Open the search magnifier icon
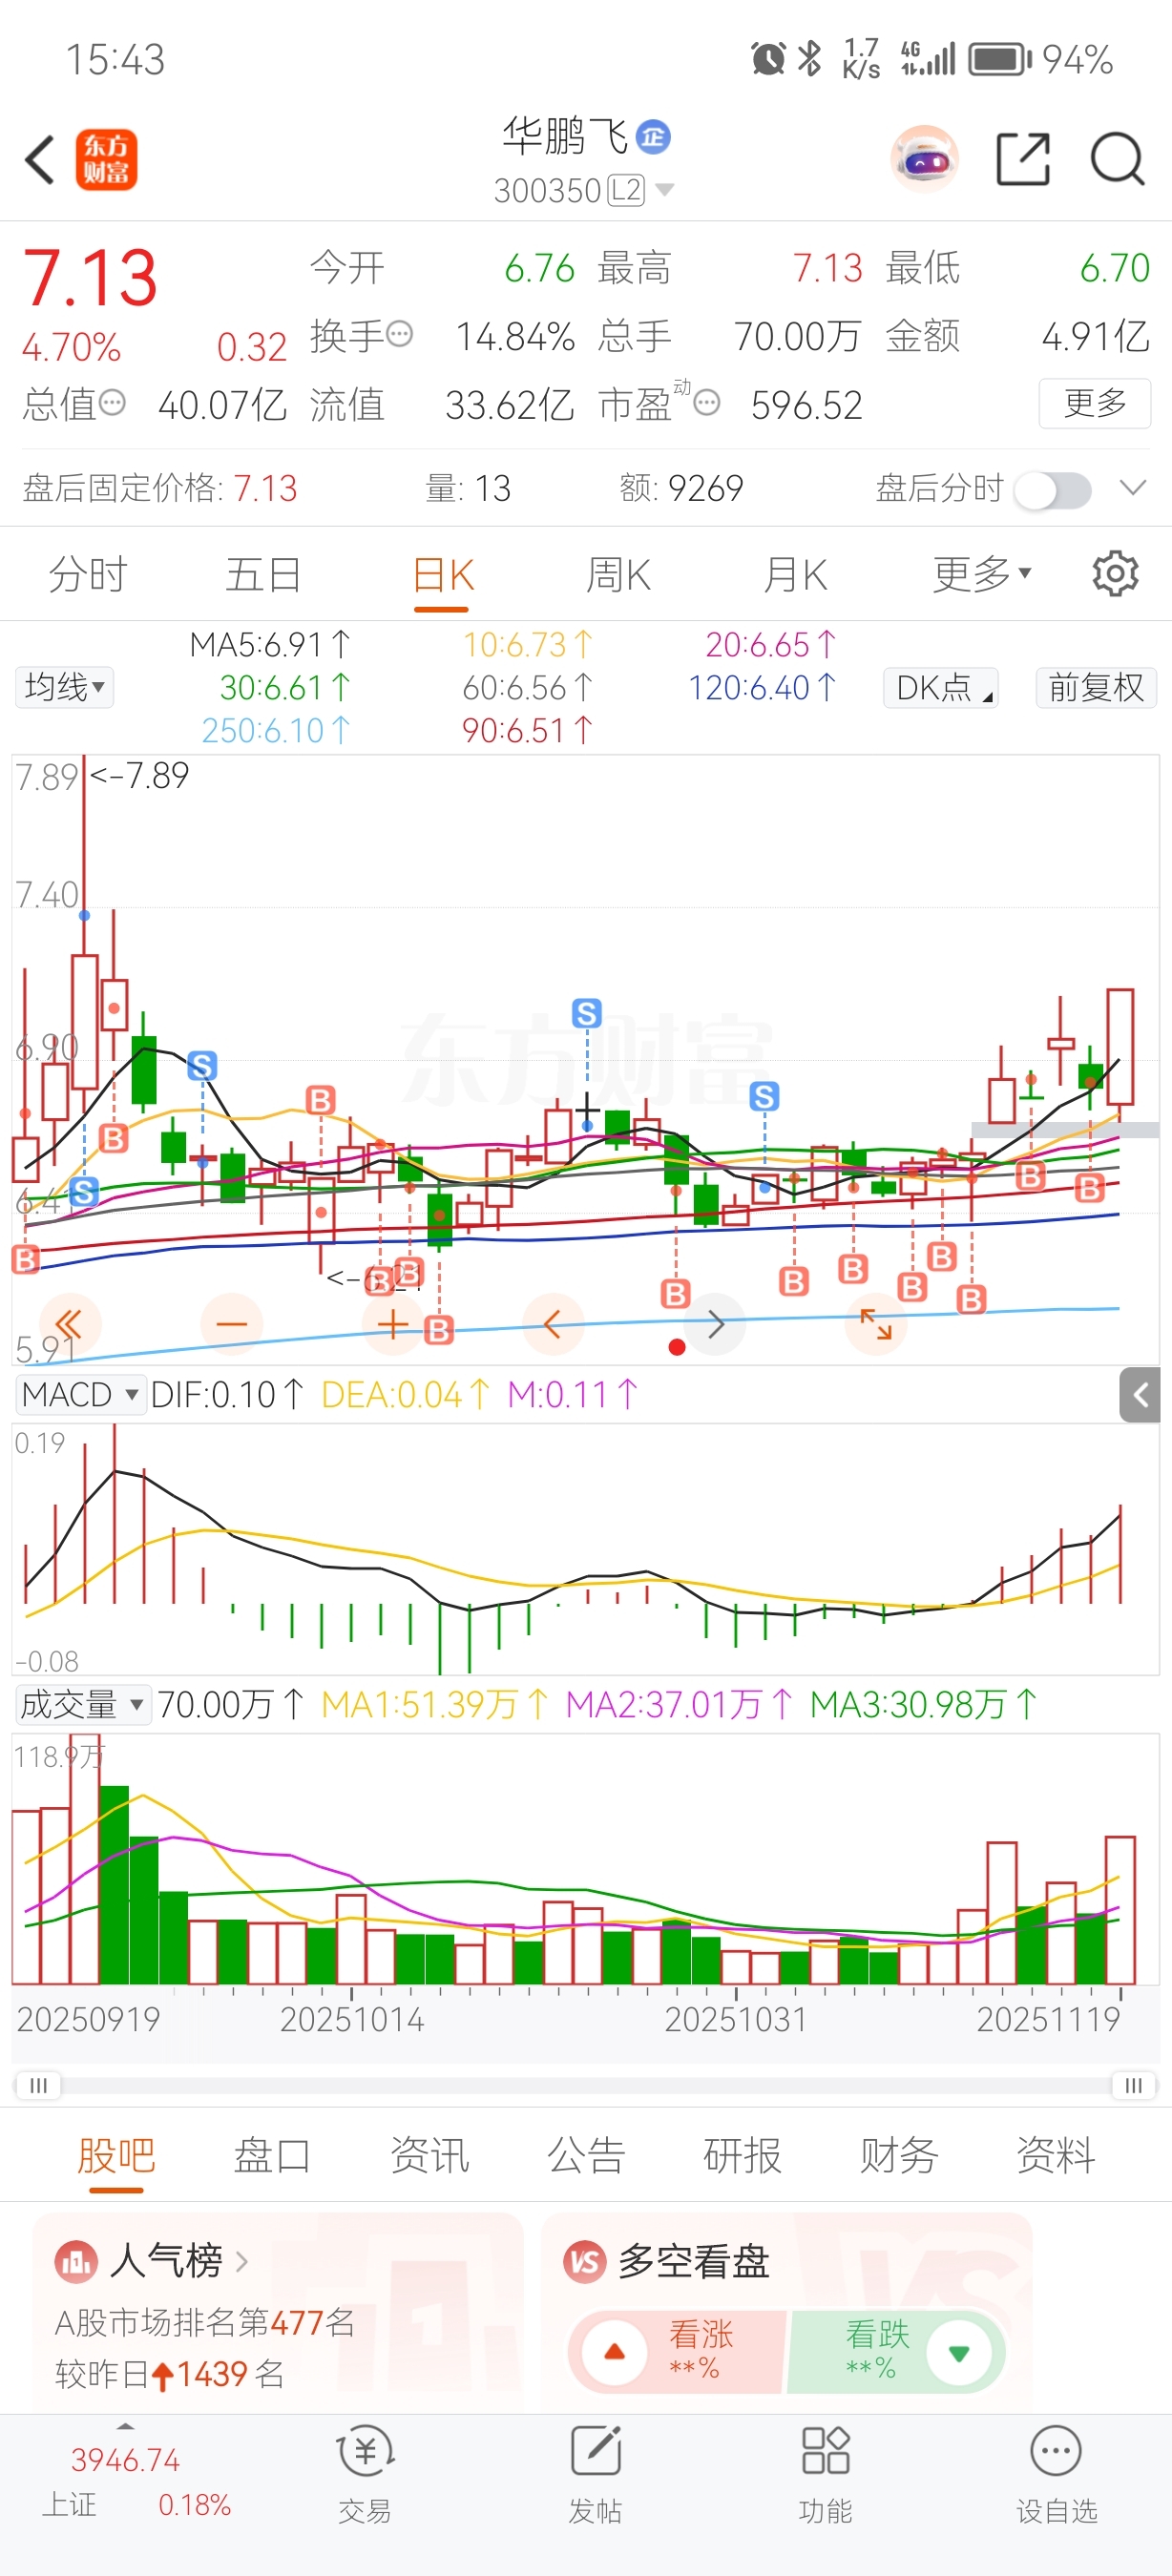Image resolution: width=1172 pixels, height=2576 pixels. [x=1116, y=159]
